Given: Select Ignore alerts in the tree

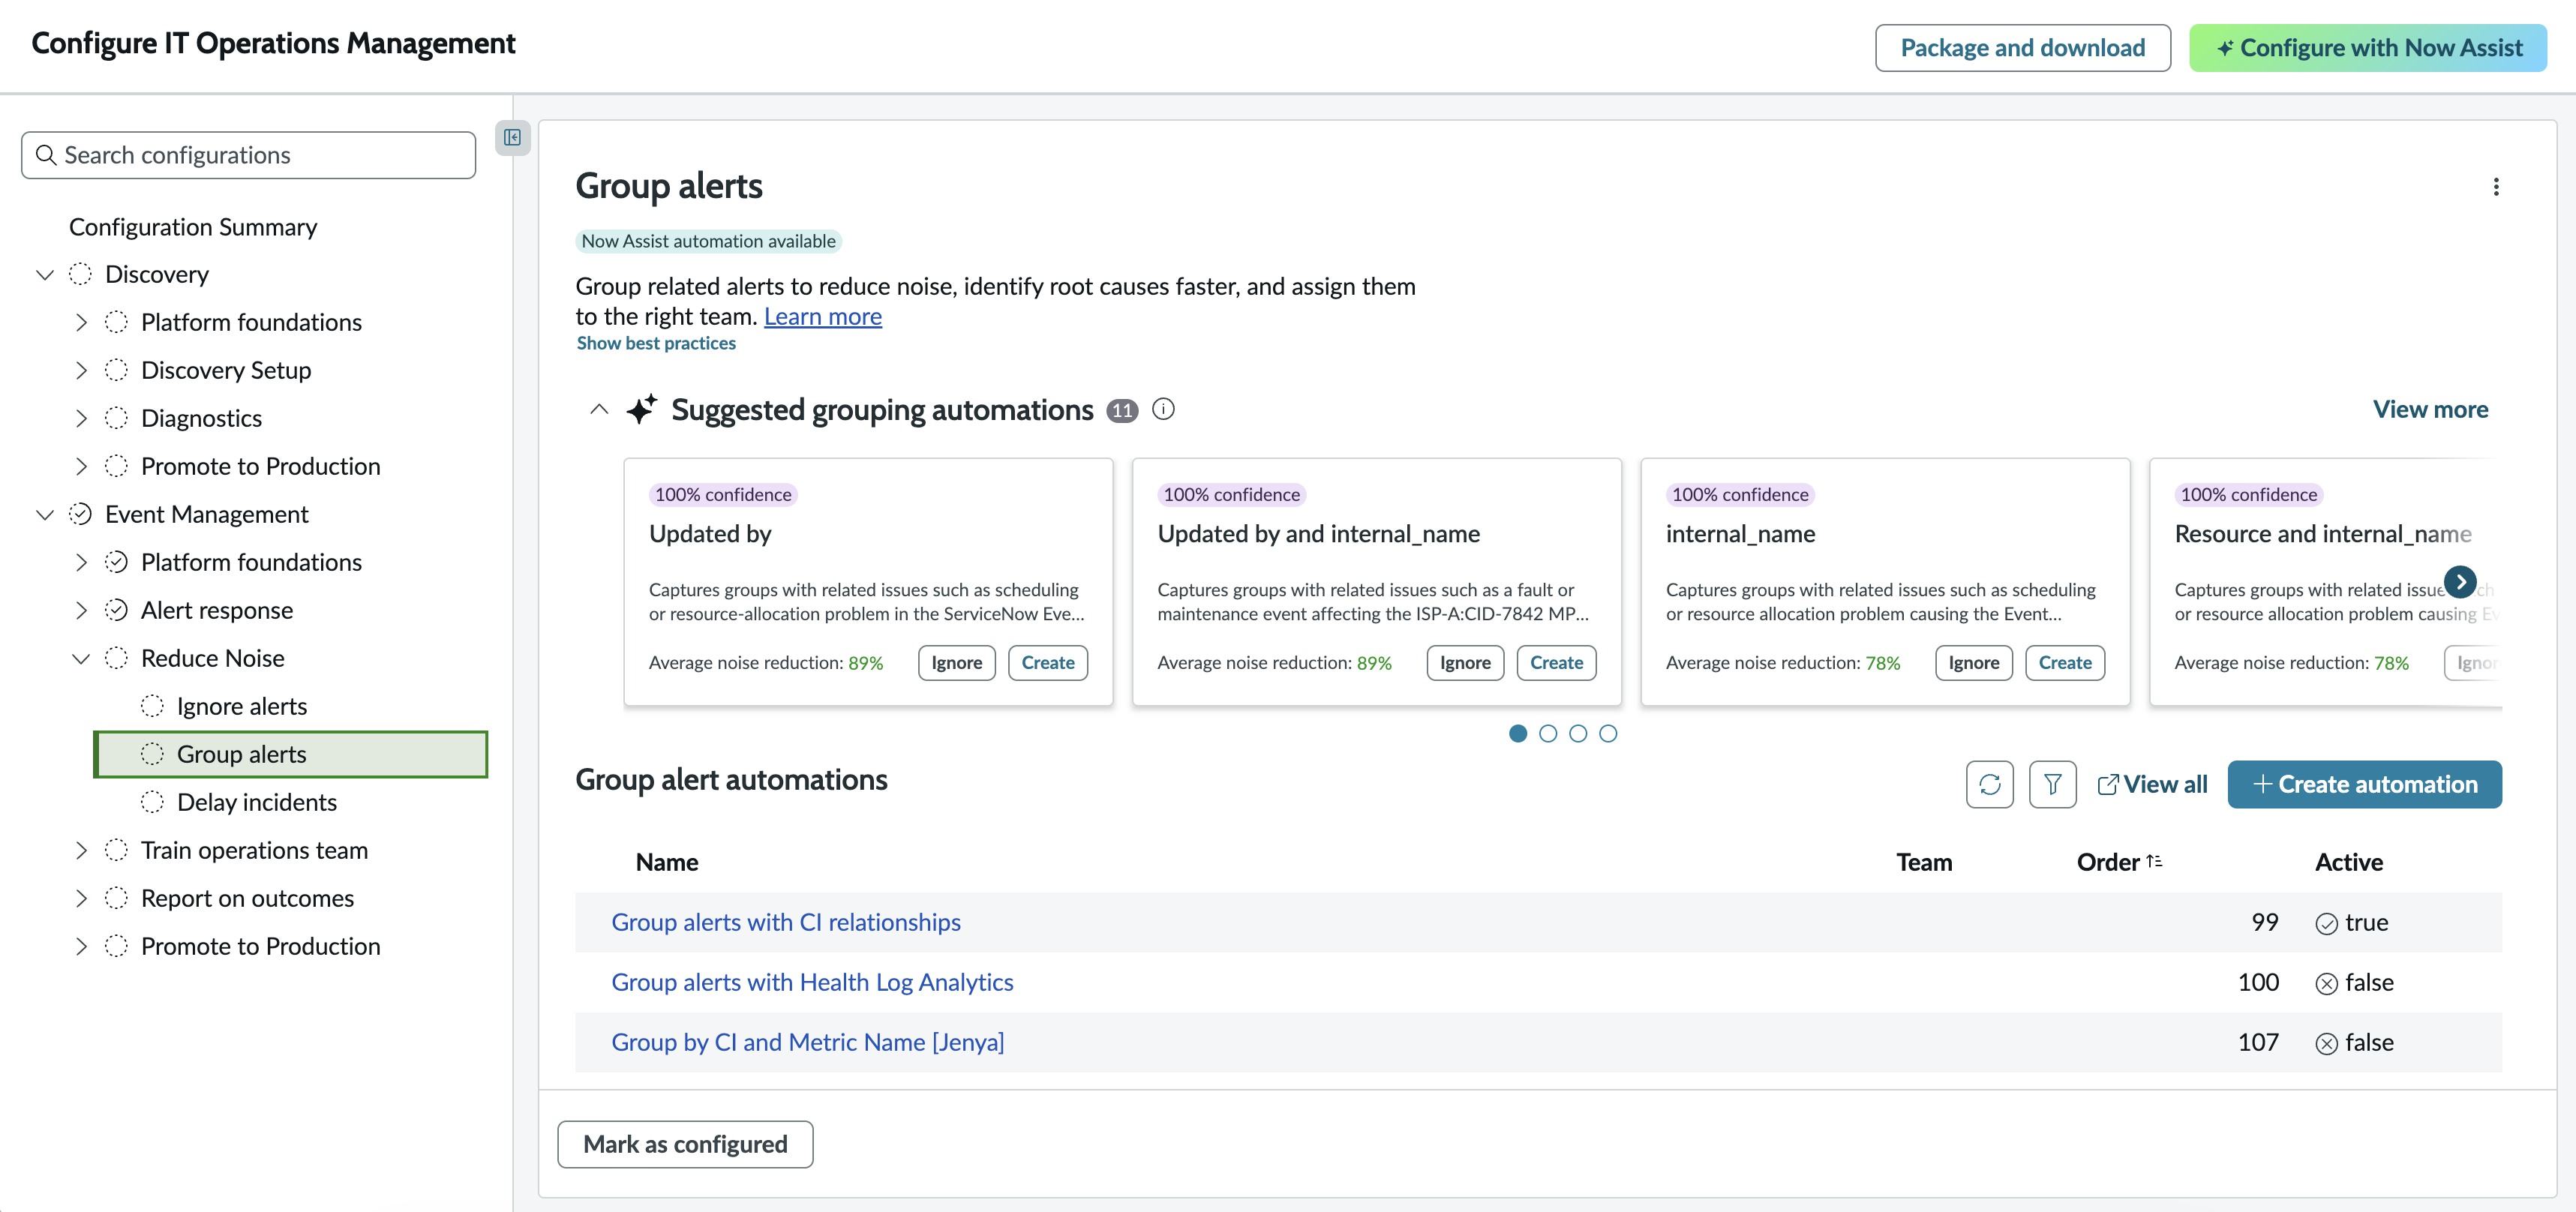Looking at the screenshot, I should pyautogui.click(x=242, y=706).
